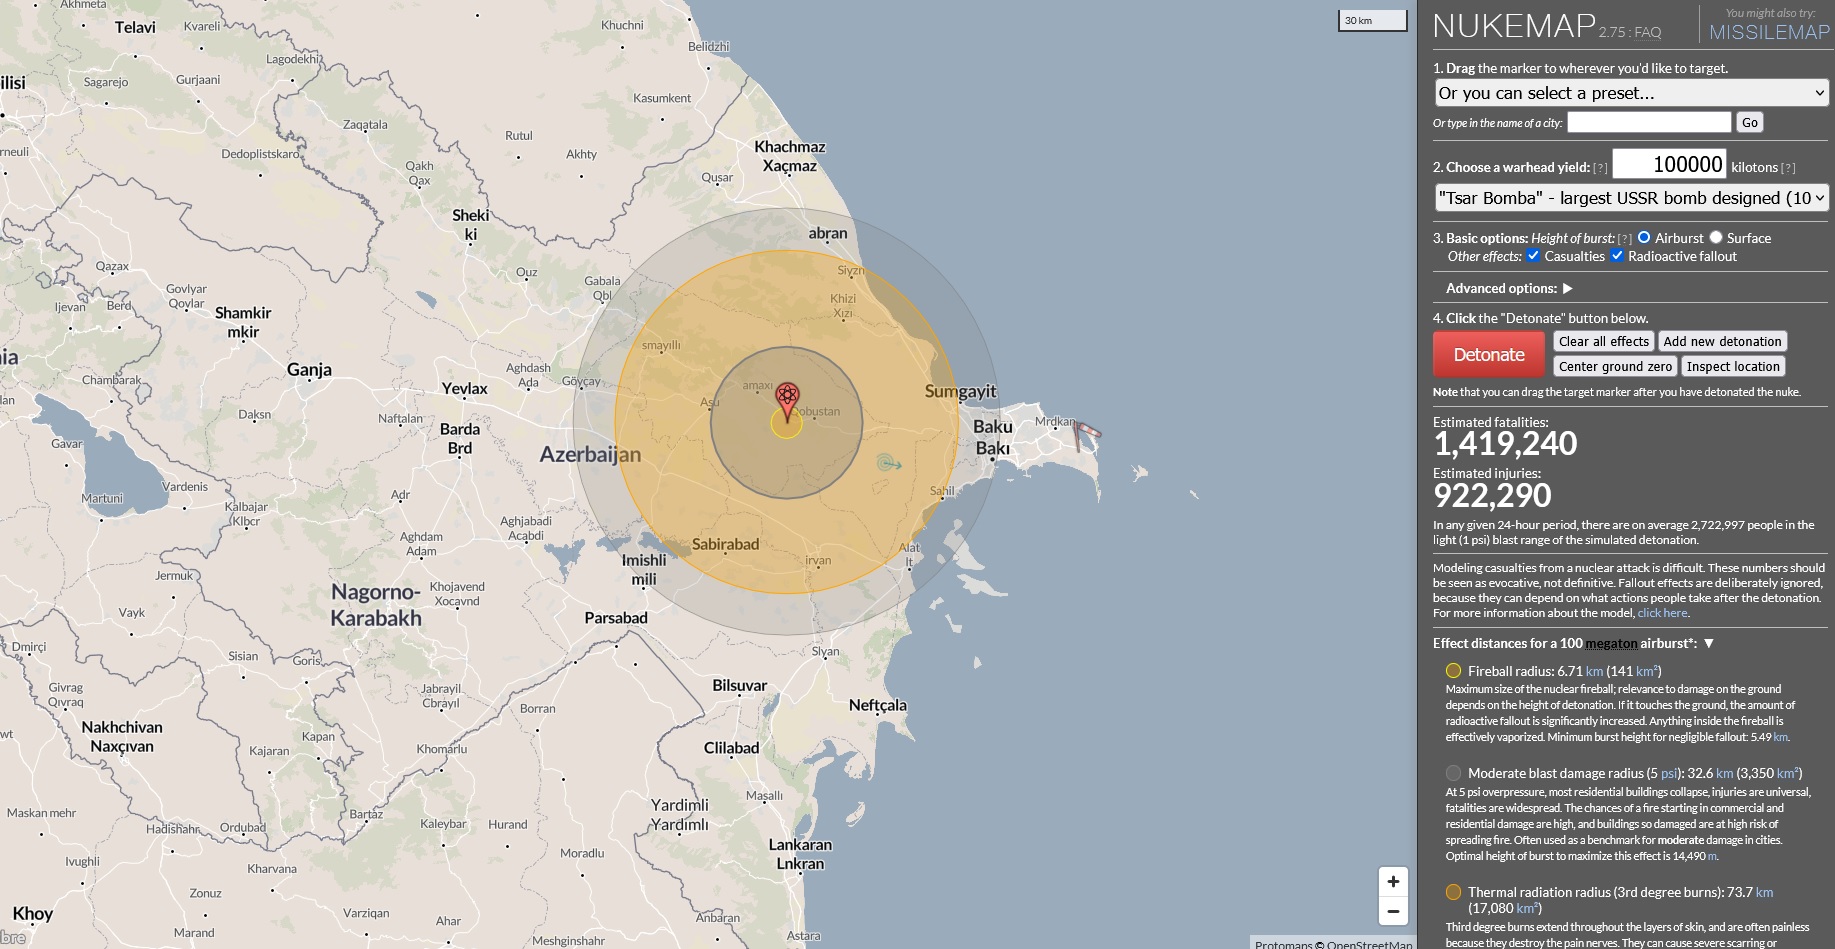Click the Yevlax city label on map

[465, 388]
